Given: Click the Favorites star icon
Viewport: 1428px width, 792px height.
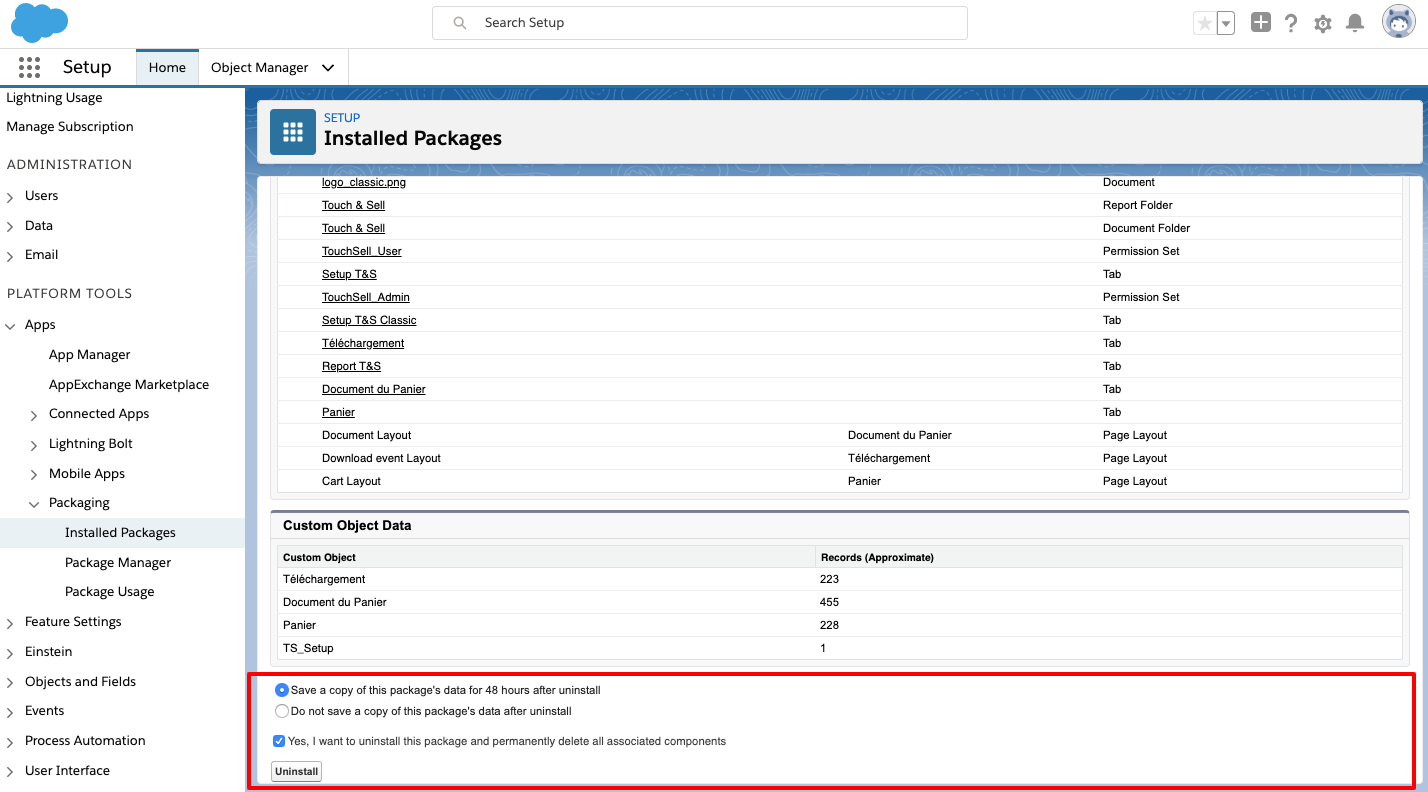Looking at the screenshot, I should point(1205,23).
